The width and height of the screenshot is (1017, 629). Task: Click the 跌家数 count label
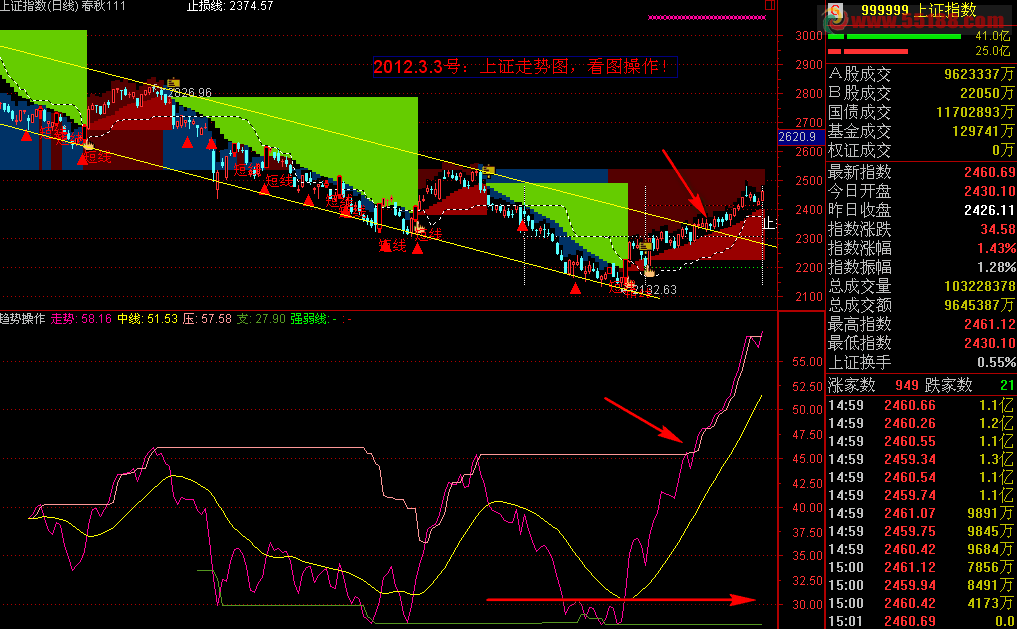click(x=948, y=385)
